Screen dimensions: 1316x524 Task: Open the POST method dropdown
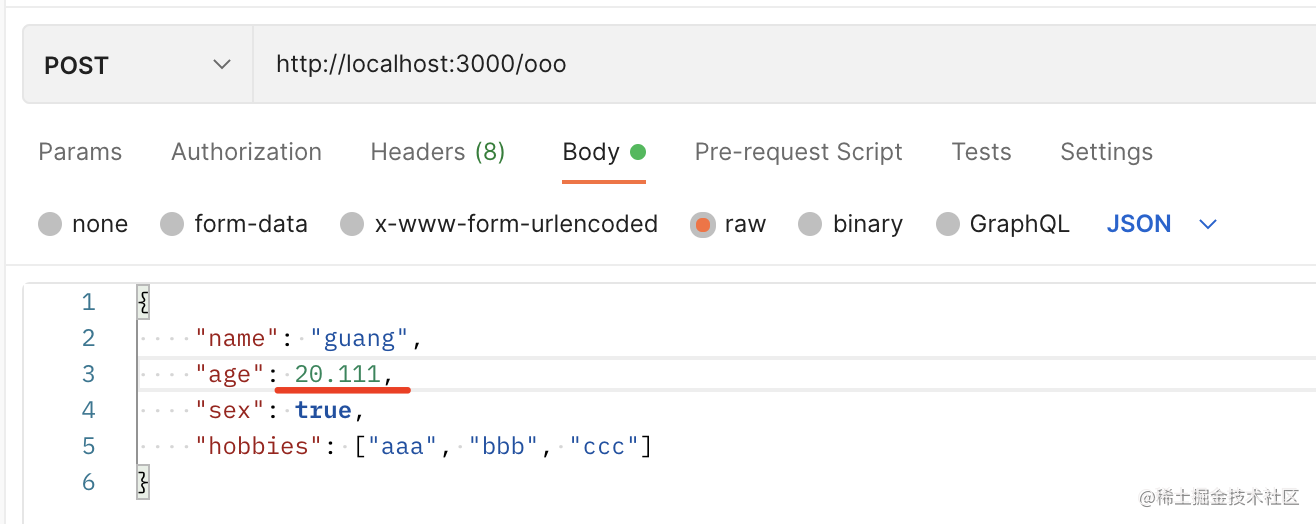pyautogui.click(x=137, y=66)
